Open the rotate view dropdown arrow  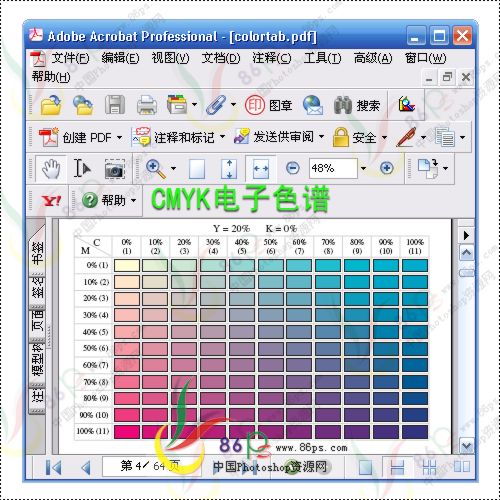(446, 168)
